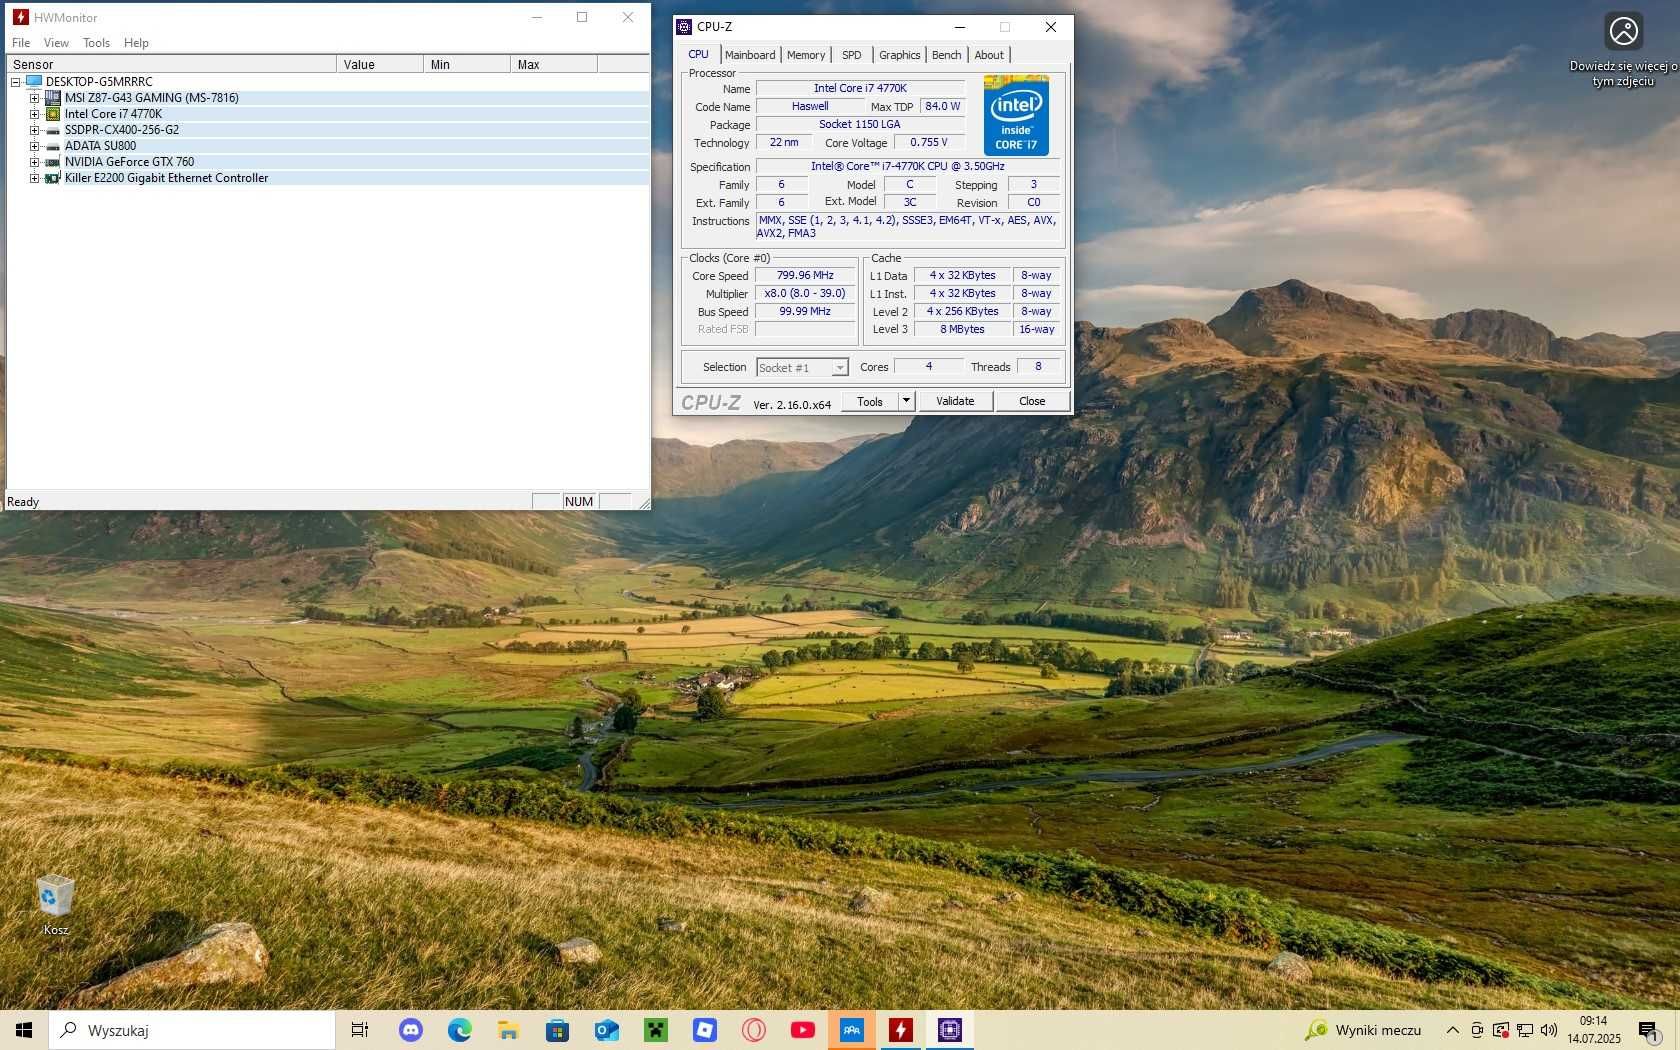Switch to CPU-Z Memory tab
Viewport: 1680px width, 1050px height.
(x=806, y=55)
